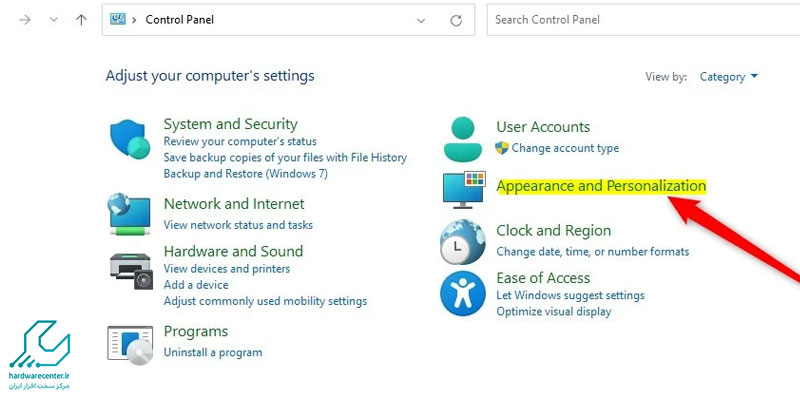Image resolution: width=800 pixels, height=400 pixels.
Task: Click Let Windows suggest settings
Action: (570, 295)
